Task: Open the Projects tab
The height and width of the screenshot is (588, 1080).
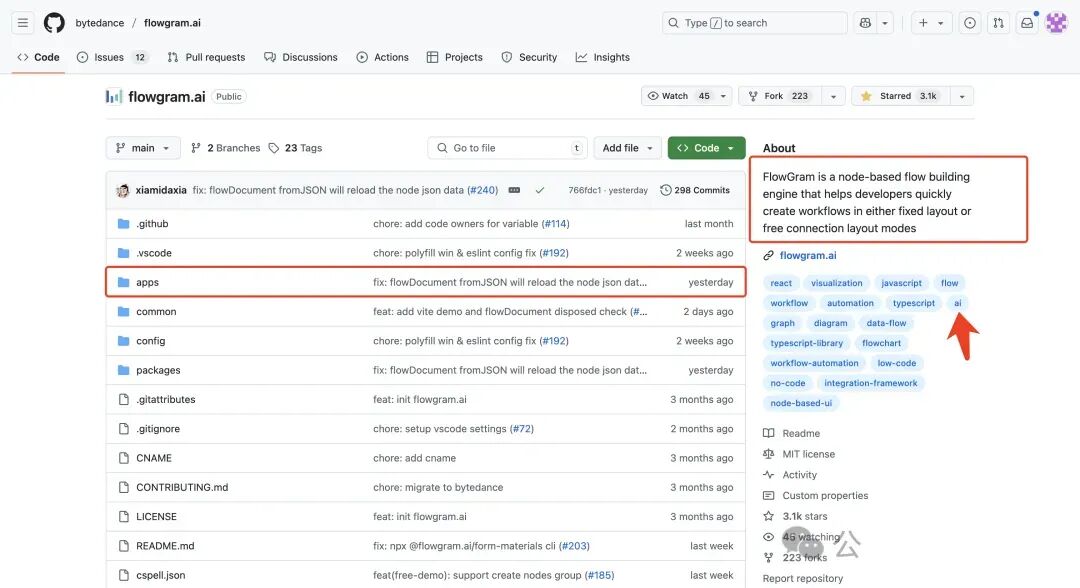Action: point(455,57)
